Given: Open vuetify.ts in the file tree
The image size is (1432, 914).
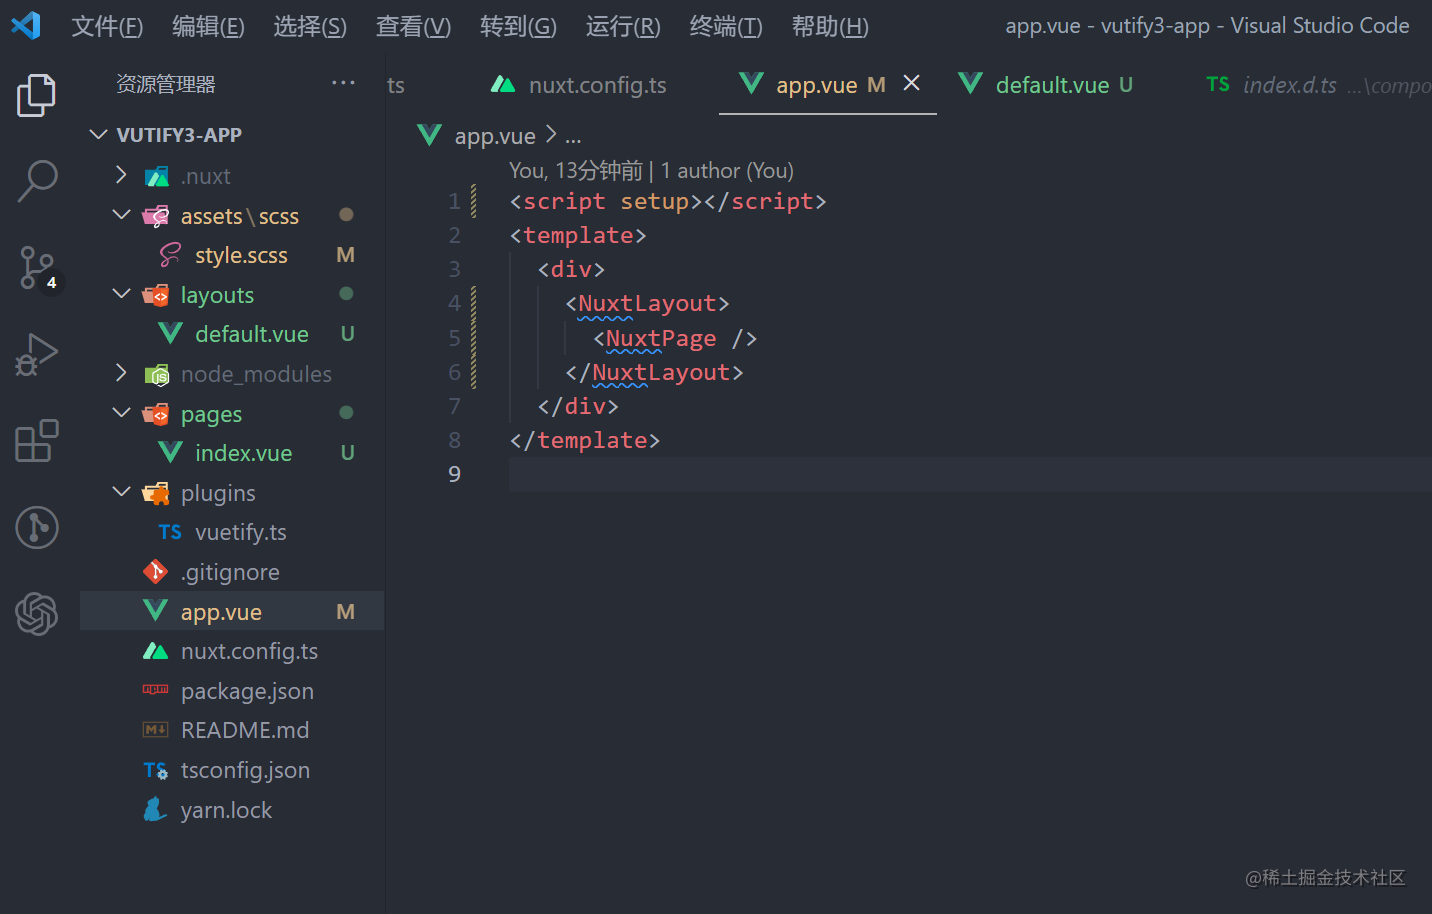Looking at the screenshot, I should [232, 532].
